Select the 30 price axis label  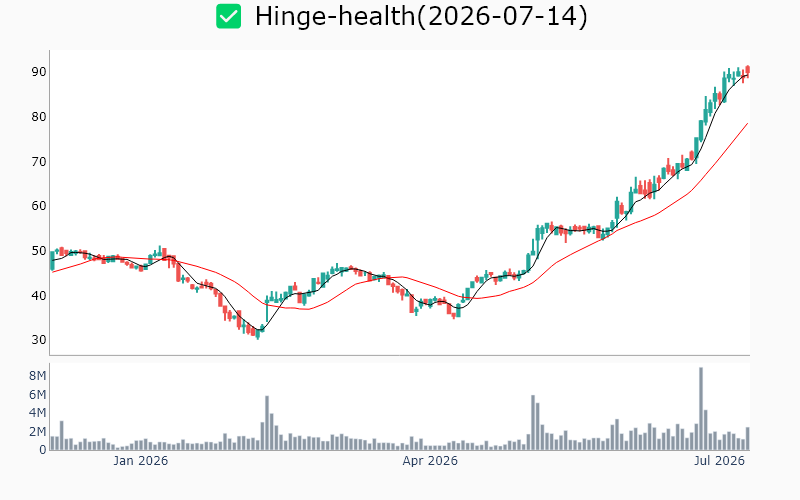(x=39, y=339)
